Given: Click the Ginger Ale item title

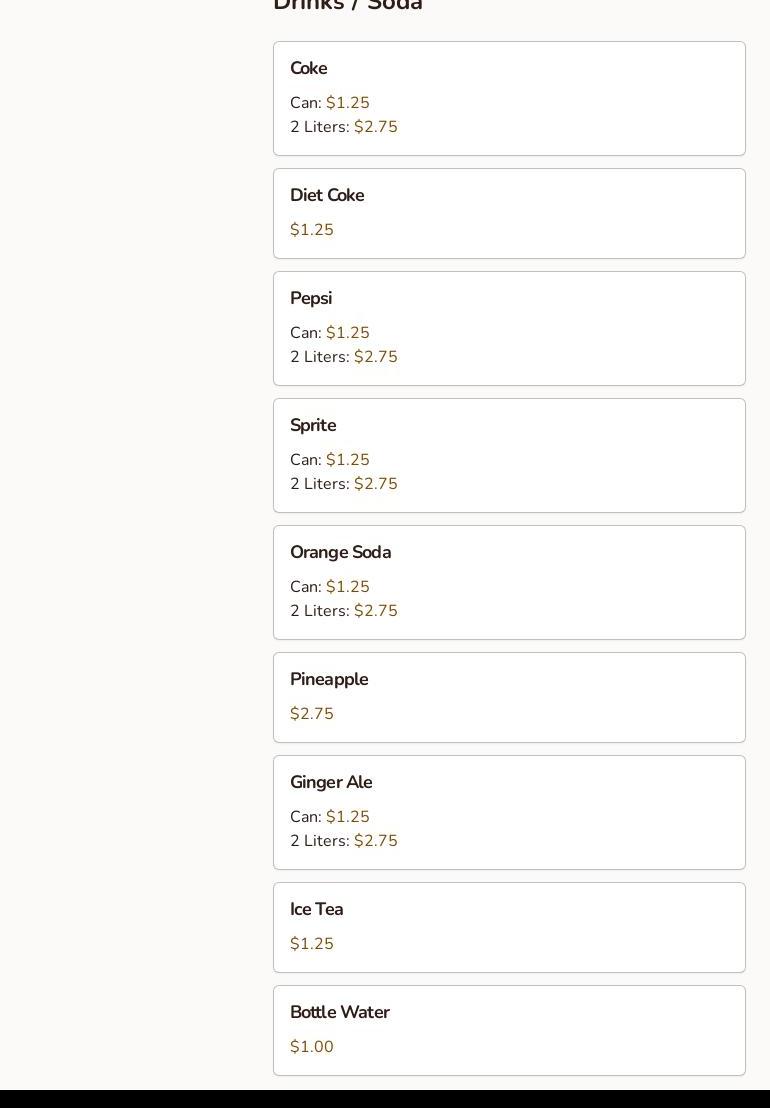Looking at the screenshot, I should [x=331, y=782].
